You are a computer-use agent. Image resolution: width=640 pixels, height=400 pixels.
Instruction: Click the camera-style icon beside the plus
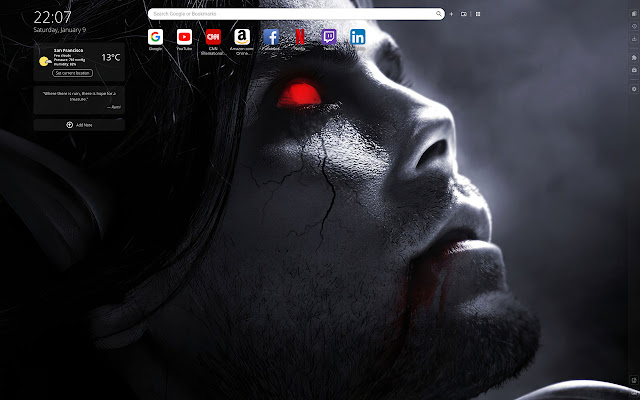pyautogui.click(x=464, y=14)
